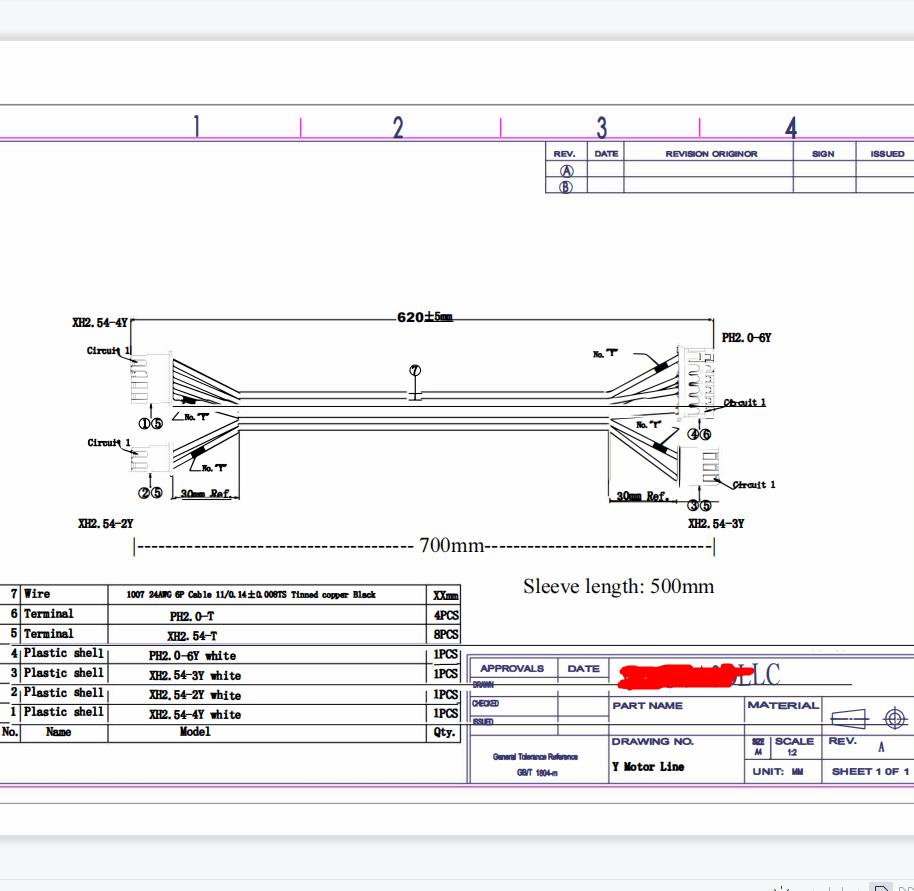This screenshot has height=891, width=914.
Task: Select the PH2.0-T terminal model cell
Action: click(192, 616)
